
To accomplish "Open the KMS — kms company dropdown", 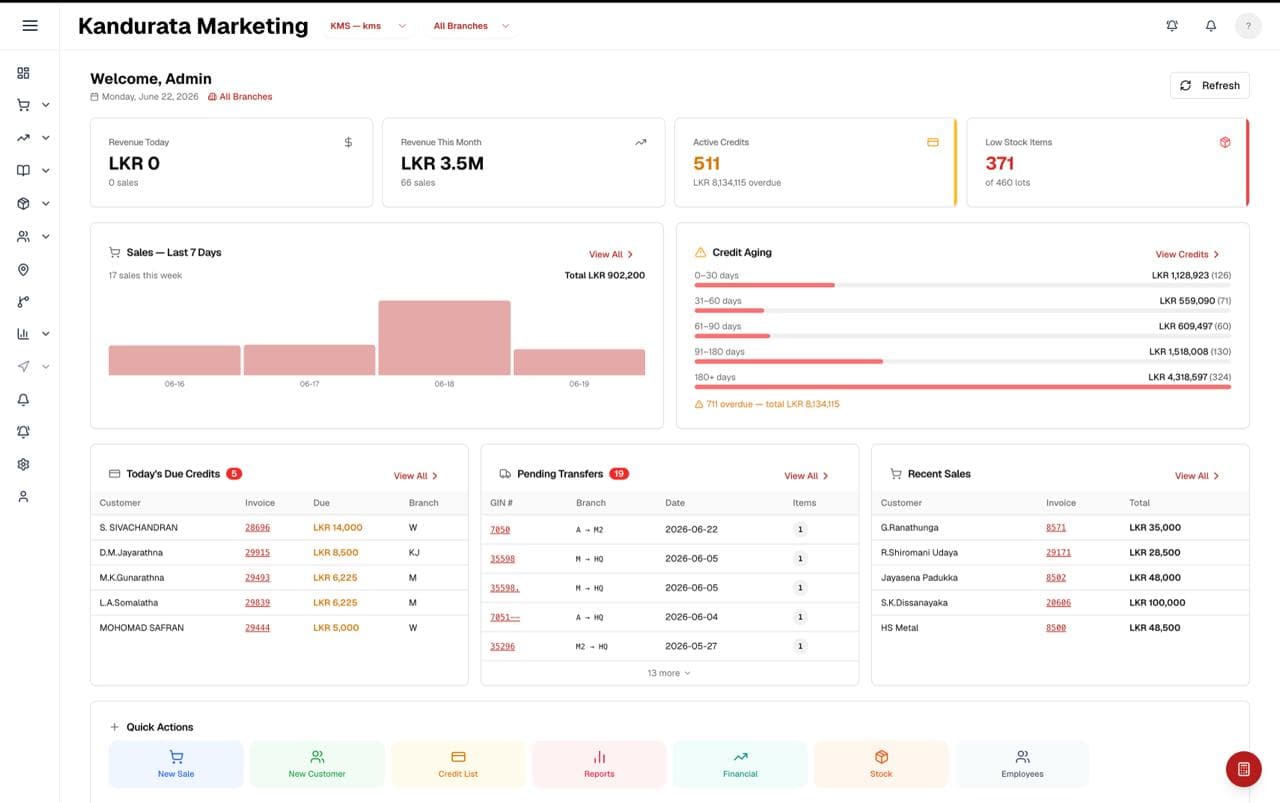I will point(368,26).
